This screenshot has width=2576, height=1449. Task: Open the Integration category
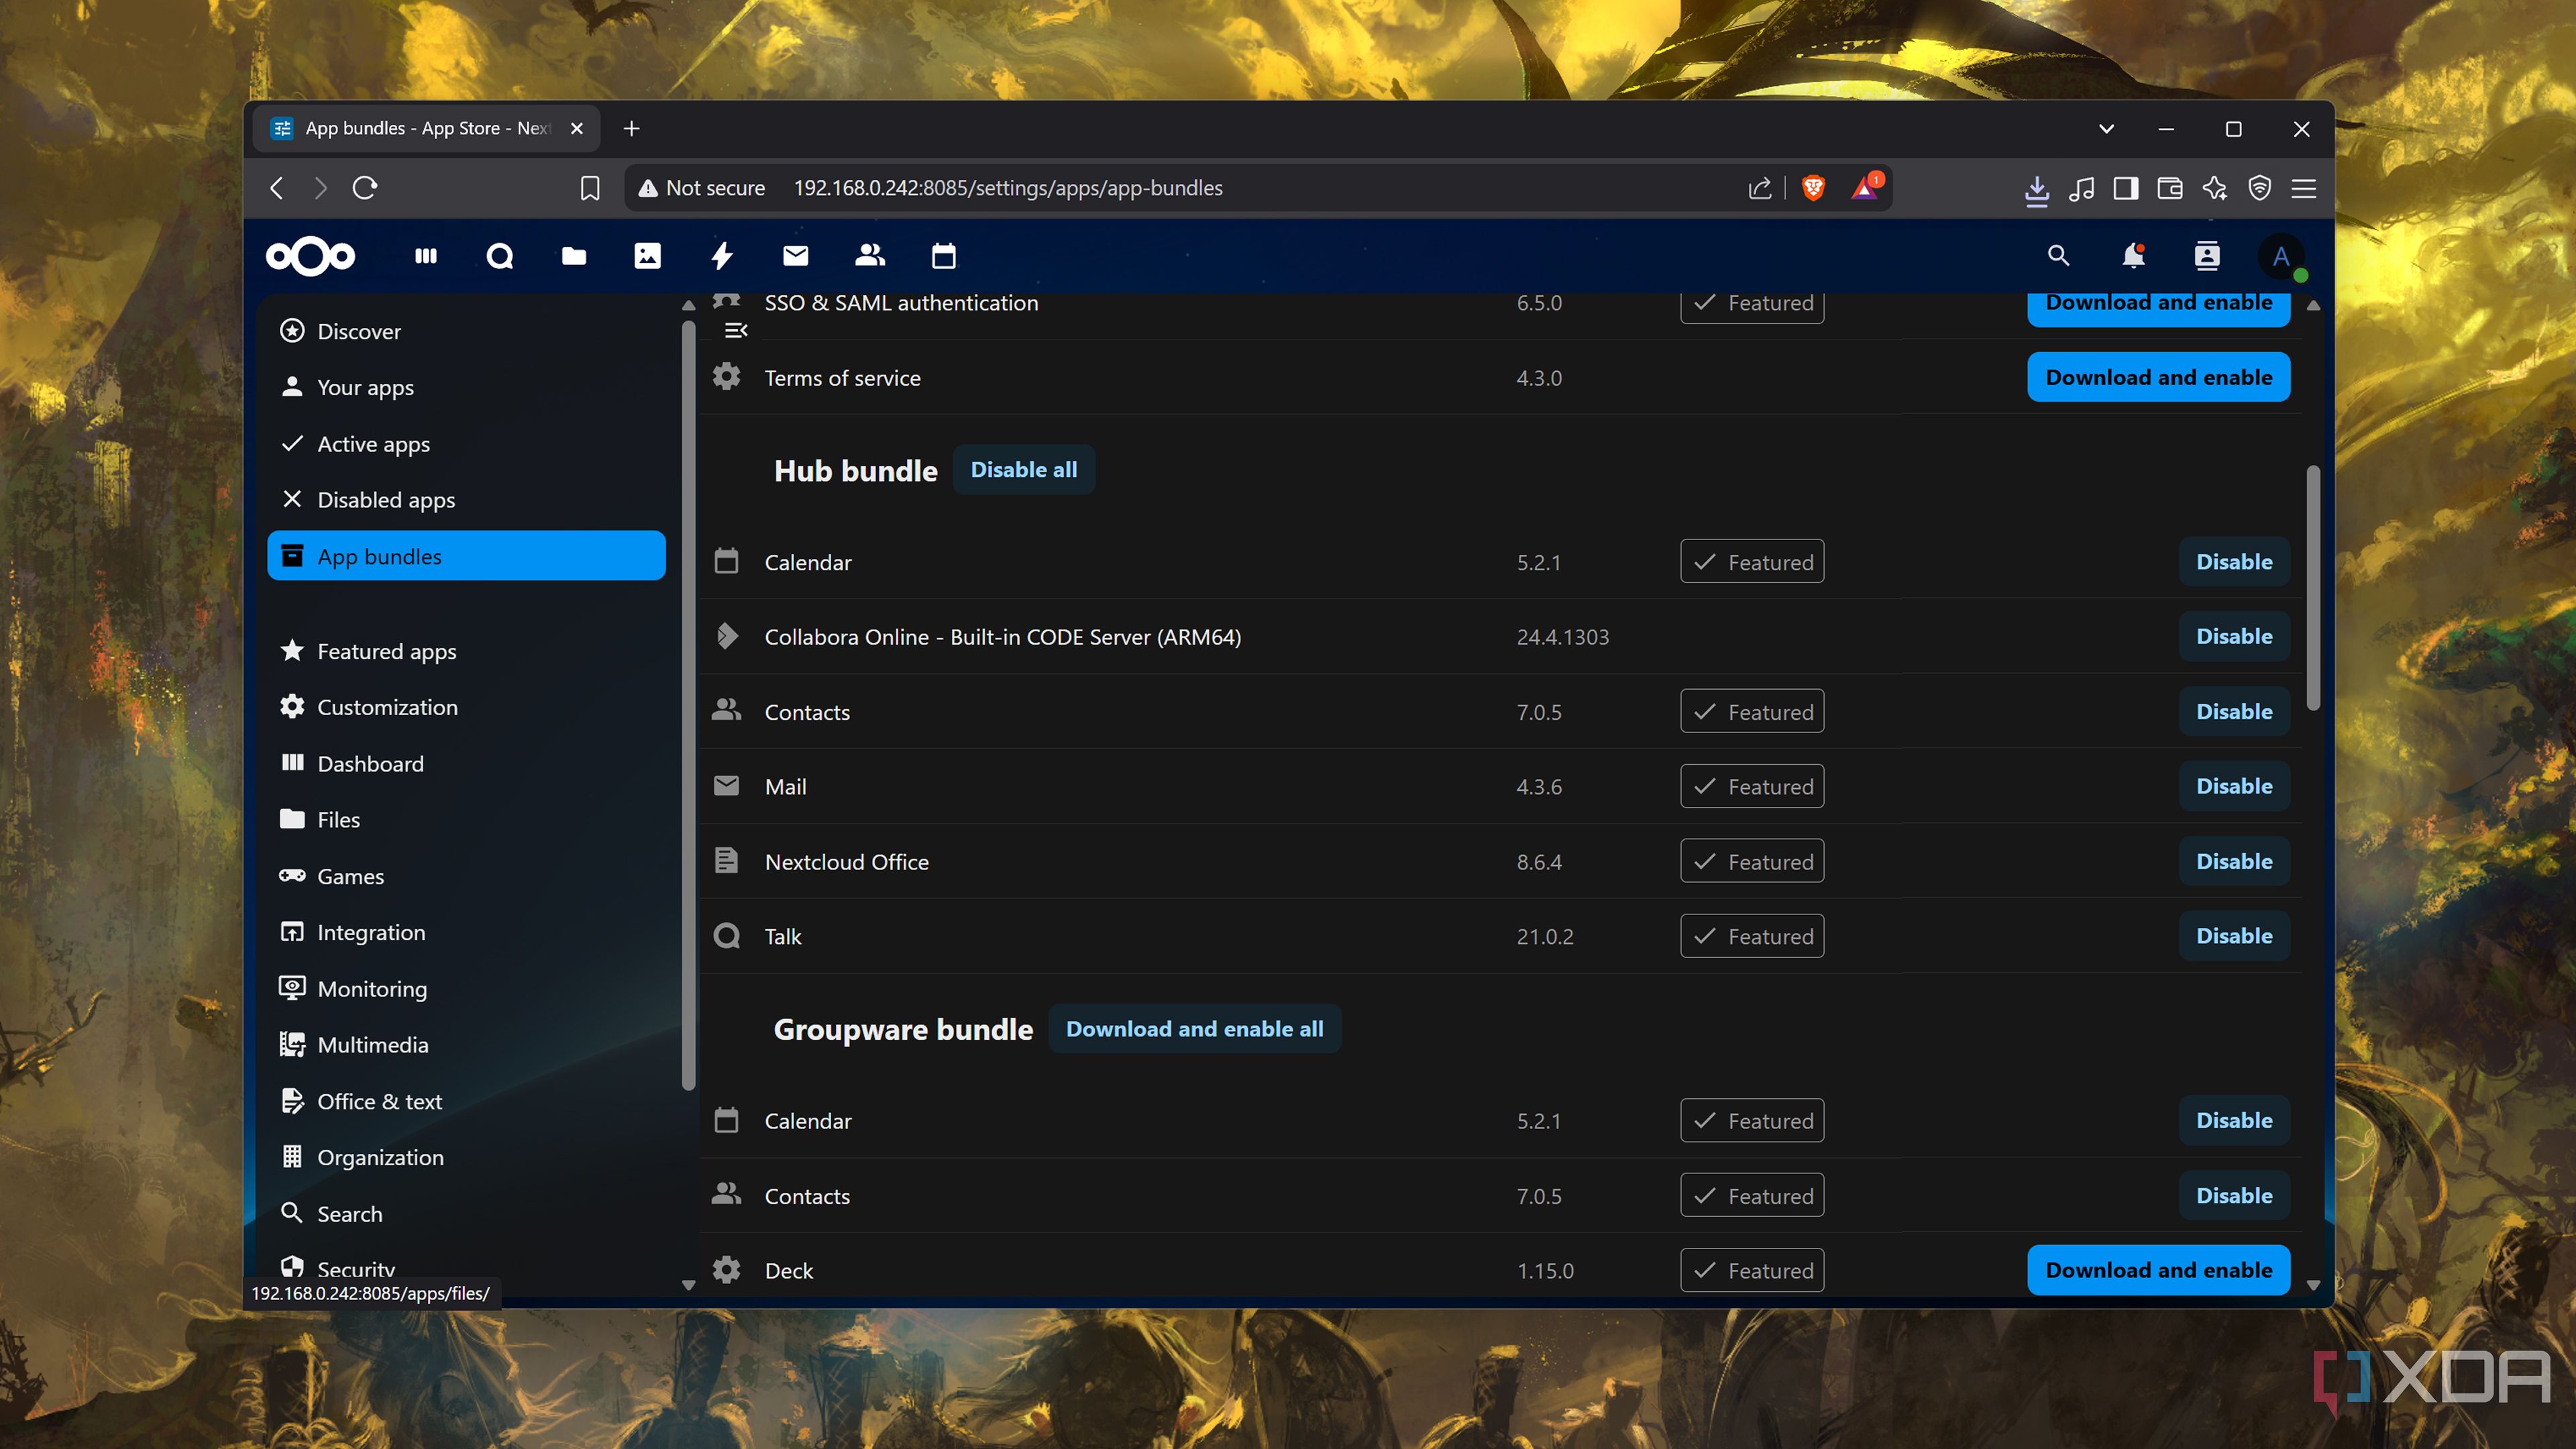[x=466, y=932]
